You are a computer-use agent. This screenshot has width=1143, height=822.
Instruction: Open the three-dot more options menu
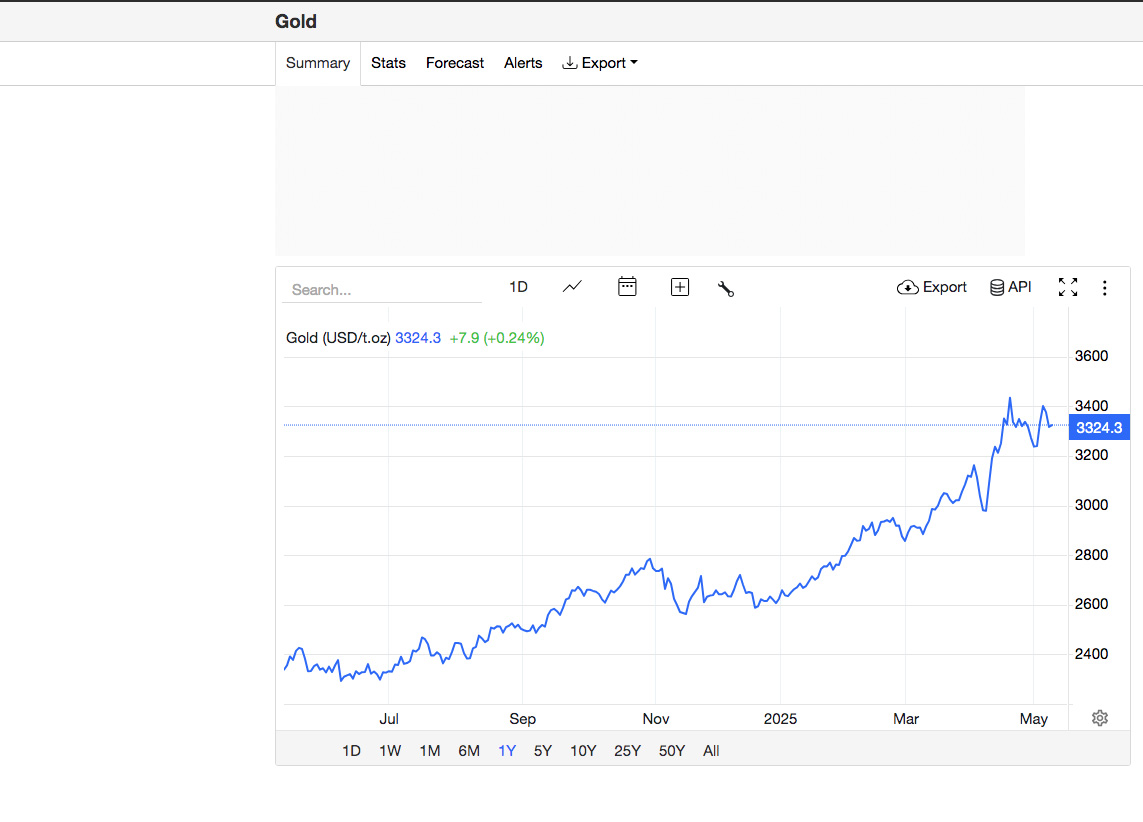[x=1105, y=288]
